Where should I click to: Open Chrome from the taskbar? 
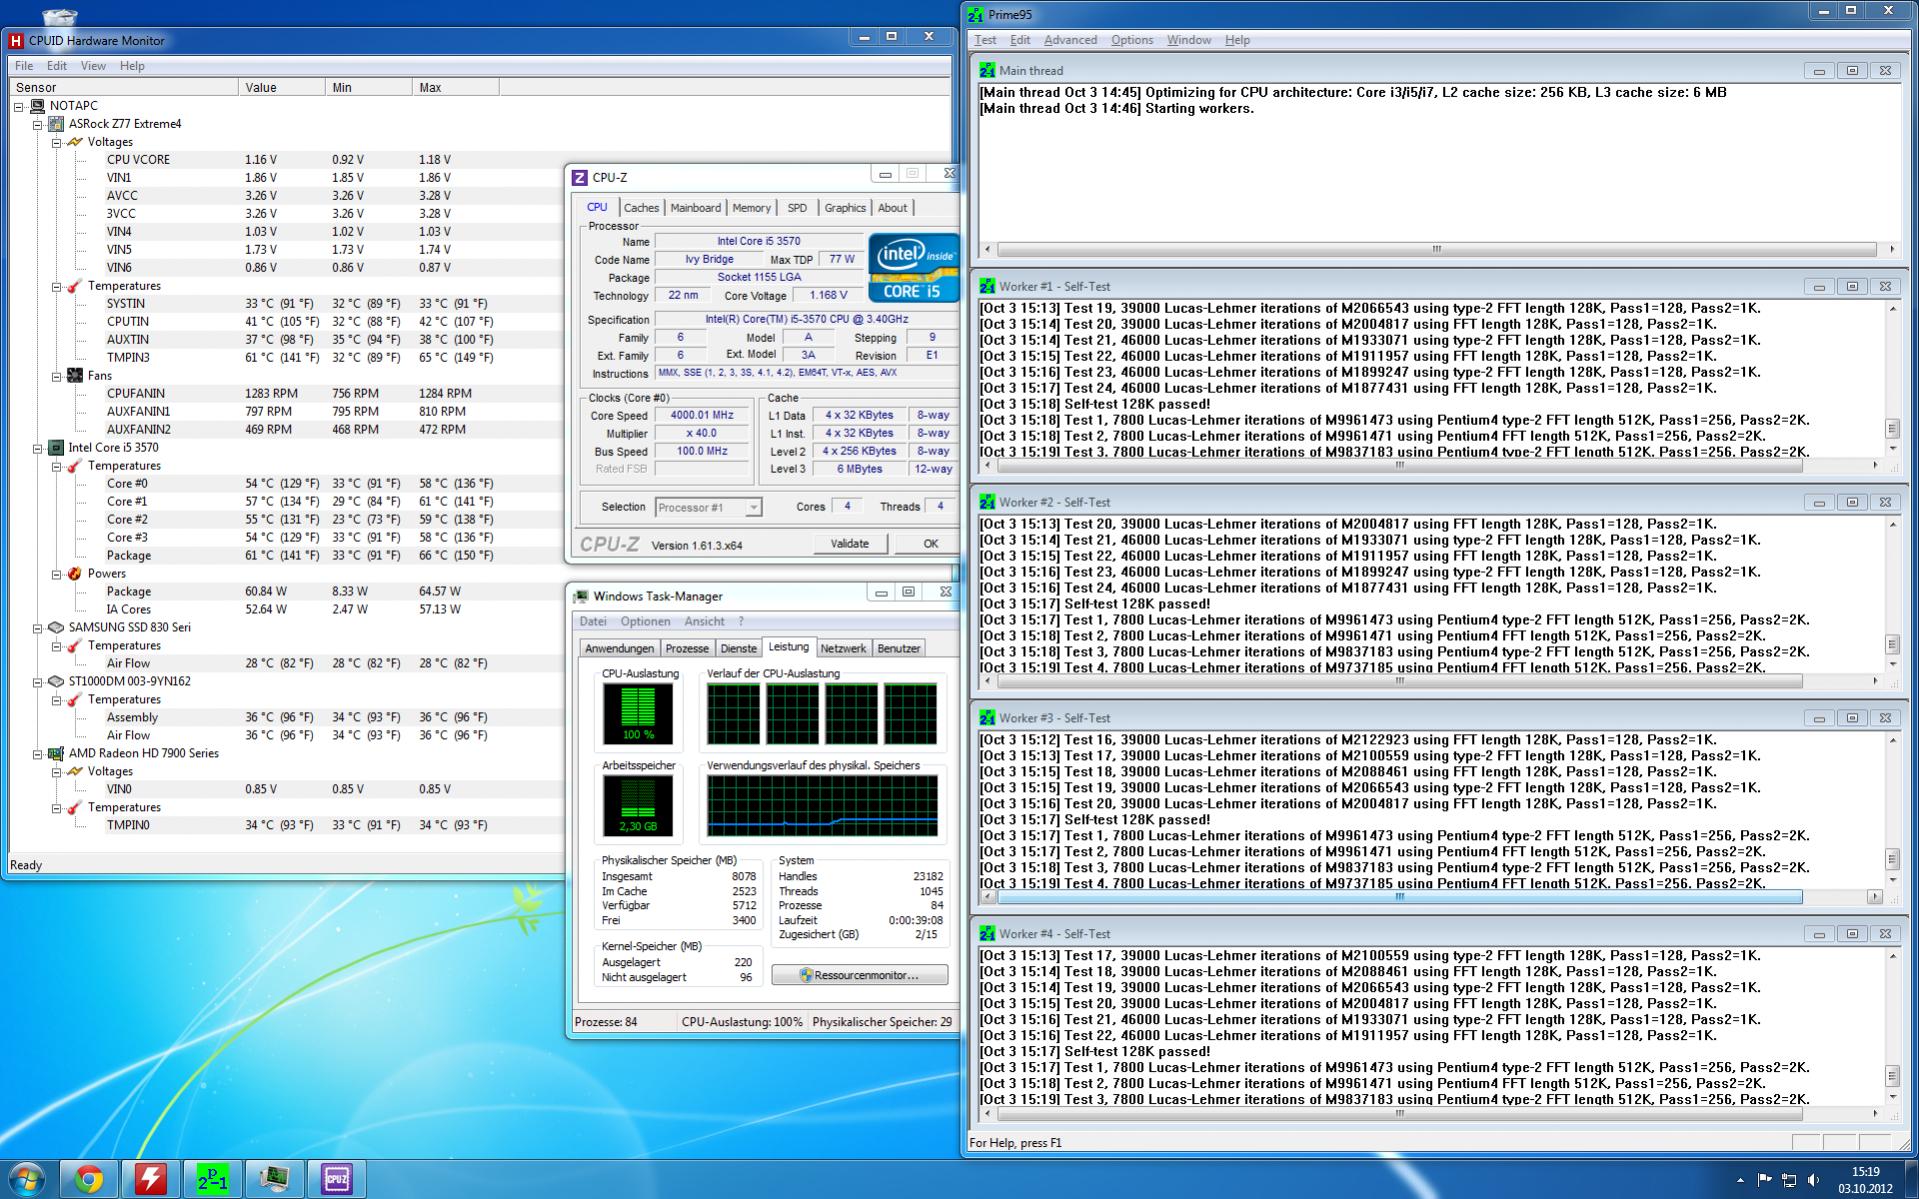(89, 1180)
